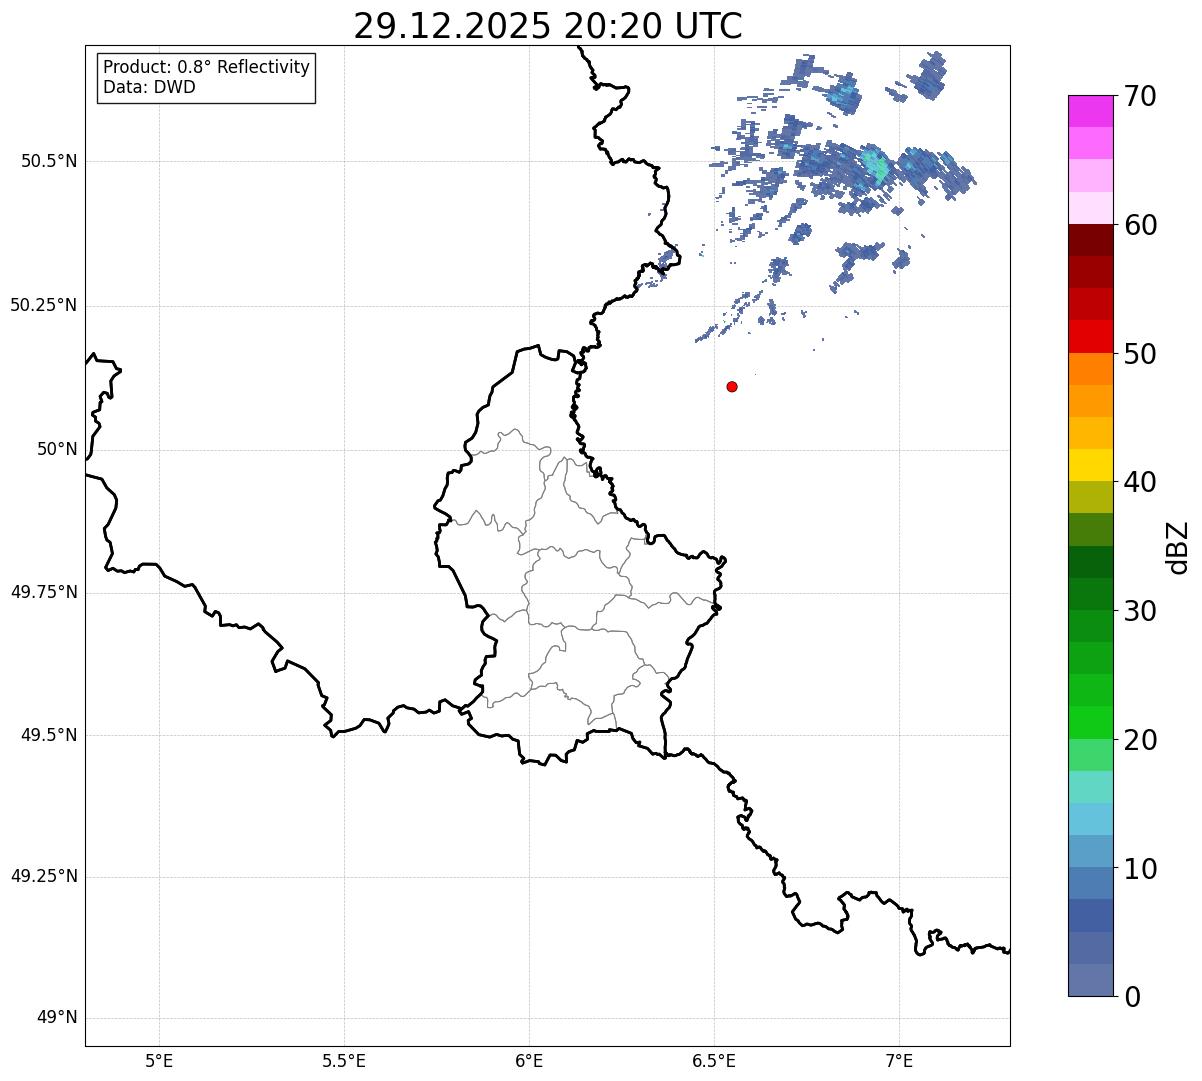Click the 6°E longitude label
1202x1081 pixels.
(529, 1060)
